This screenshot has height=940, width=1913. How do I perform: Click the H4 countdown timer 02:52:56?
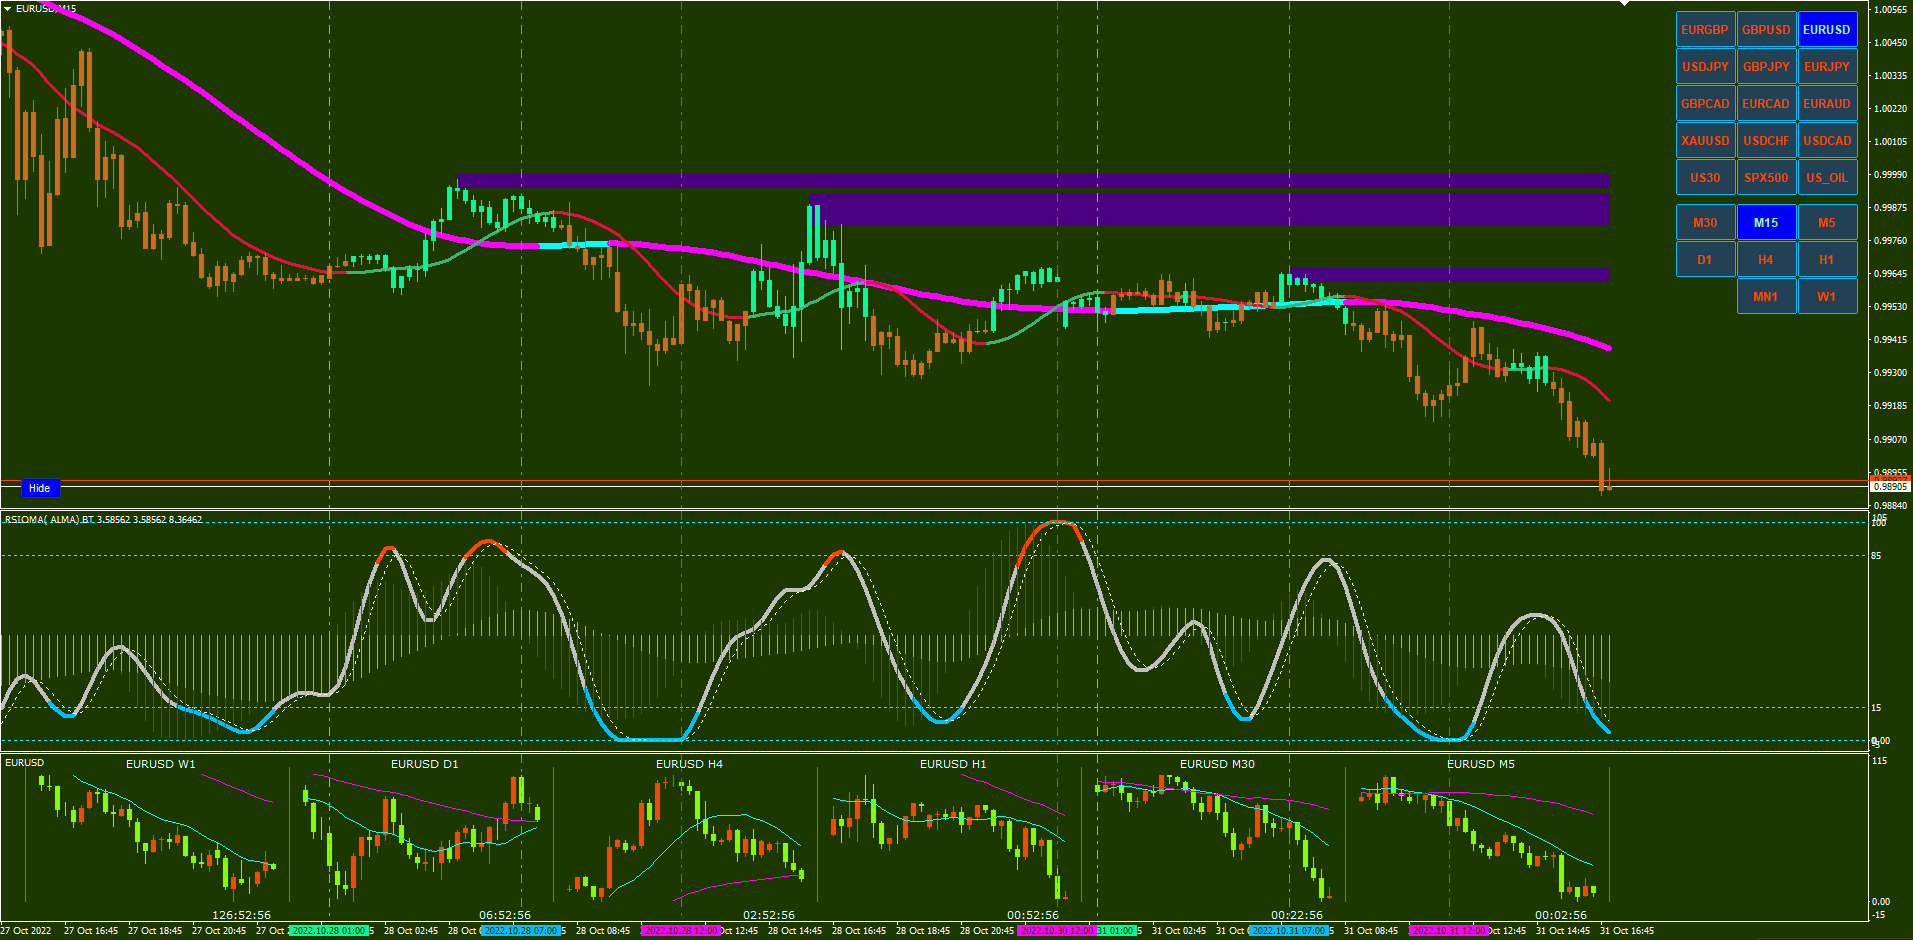click(769, 915)
